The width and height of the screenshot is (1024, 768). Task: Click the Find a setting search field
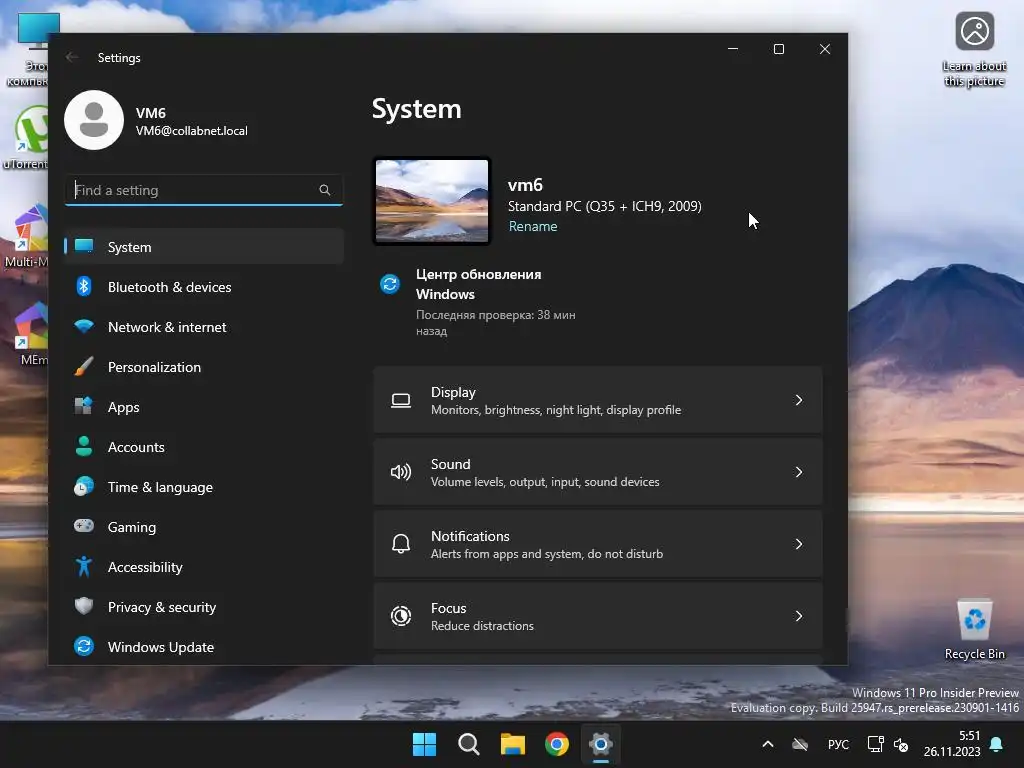[204, 190]
